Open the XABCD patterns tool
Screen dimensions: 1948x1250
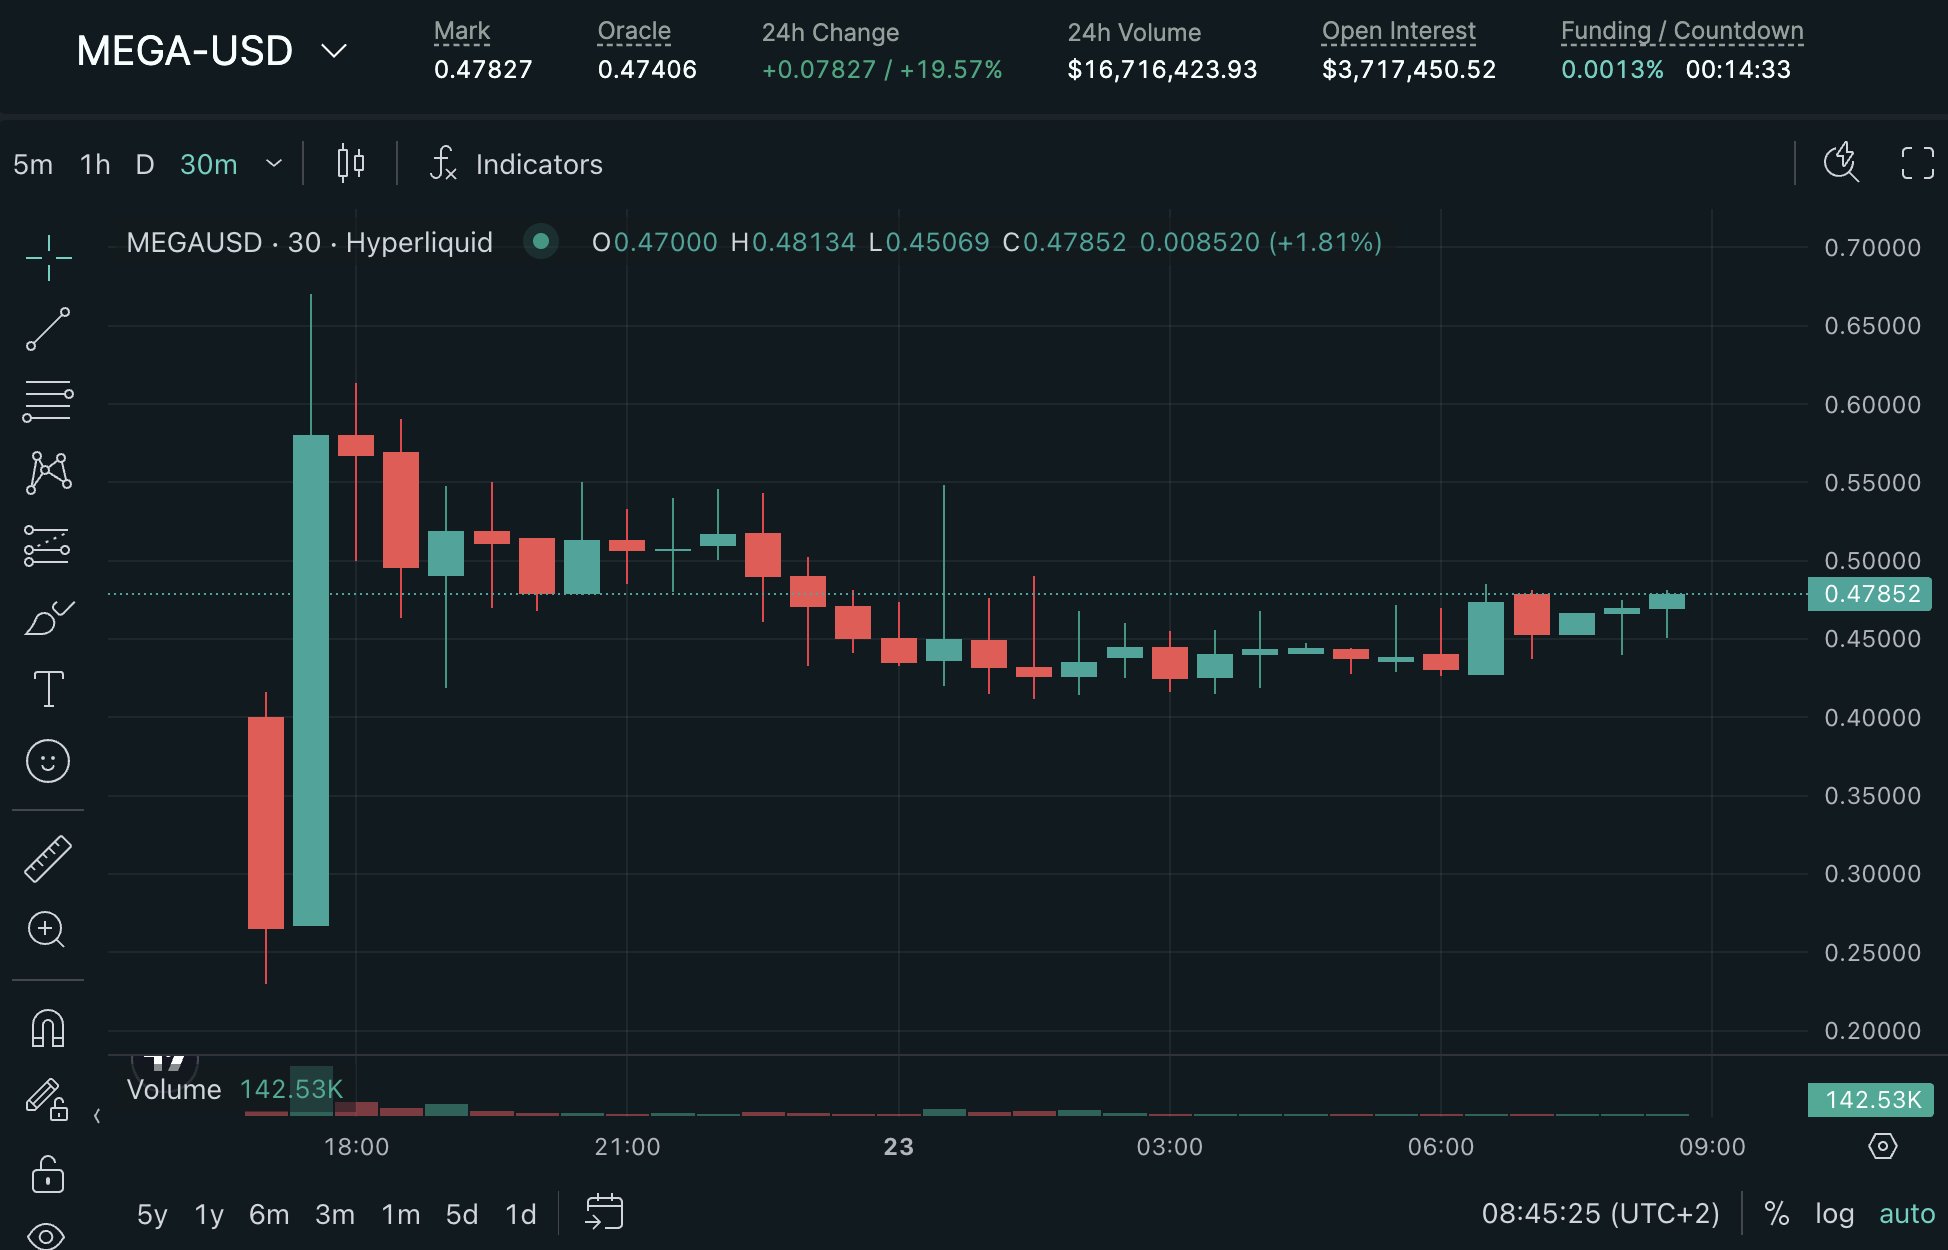pyautogui.click(x=47, y=472)
